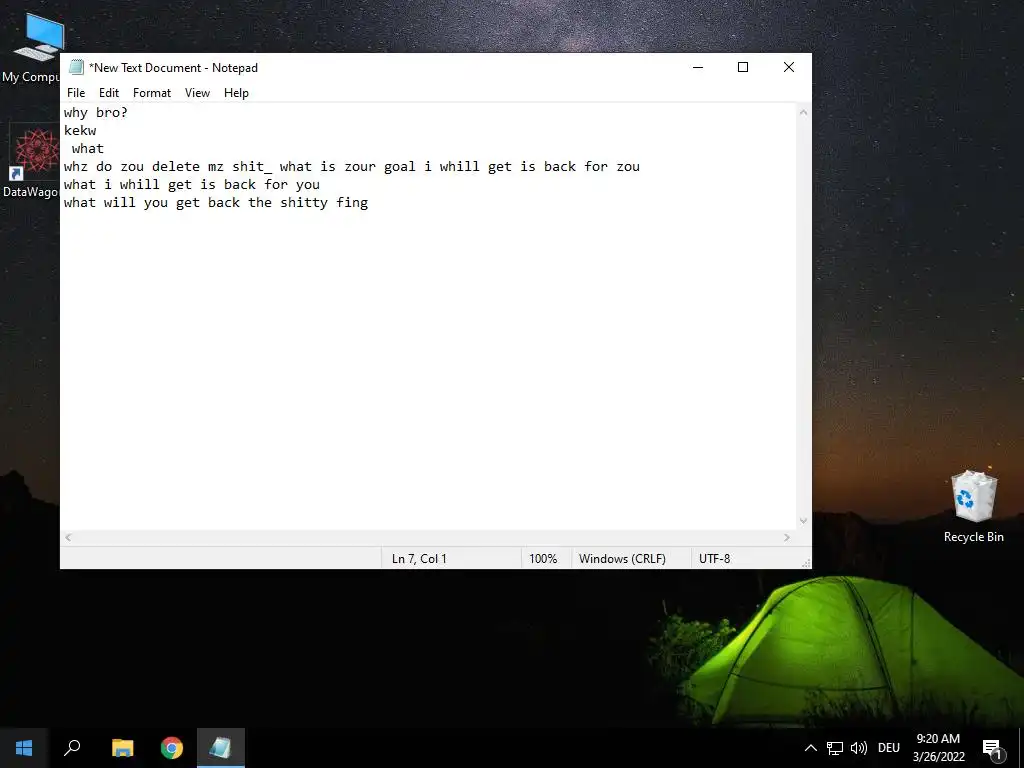Click the Notepad taskbar button

221,748
